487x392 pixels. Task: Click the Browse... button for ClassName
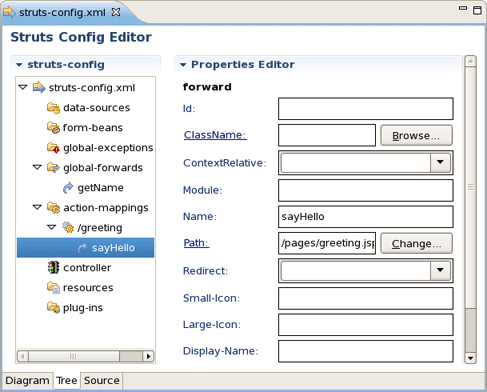pyautogui.click(x=416, y=136)
